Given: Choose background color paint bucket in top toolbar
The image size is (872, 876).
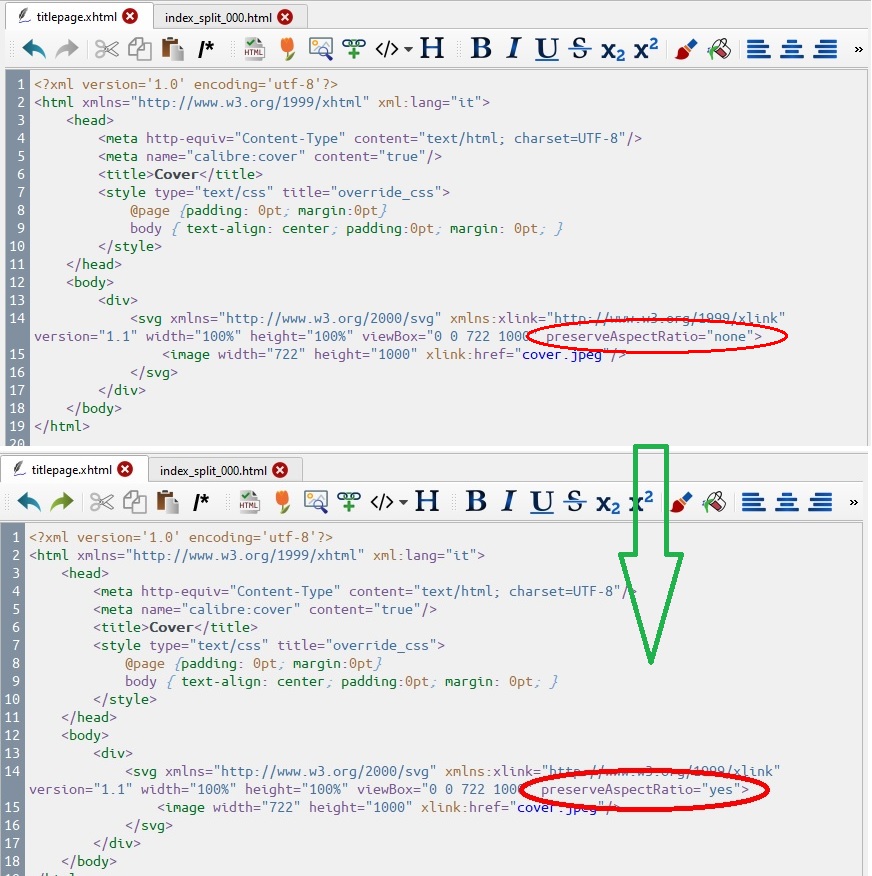Looking at the screenshot, I should (719, 49).
